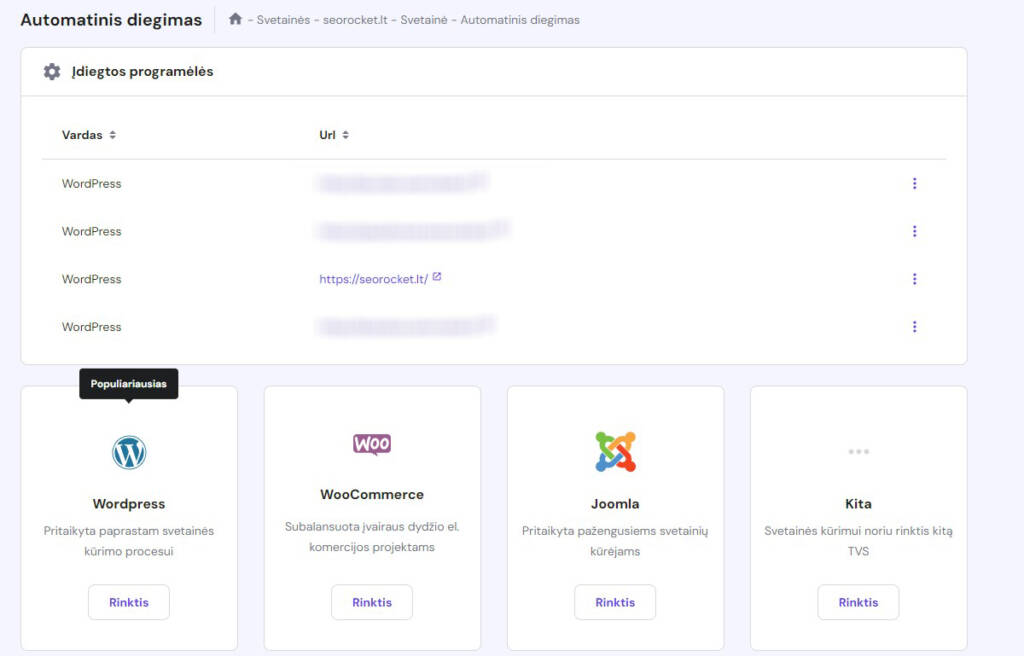Click the blurred URL in first row
The height and width of the screenshot is (656, 1024).
coord(403,183)
